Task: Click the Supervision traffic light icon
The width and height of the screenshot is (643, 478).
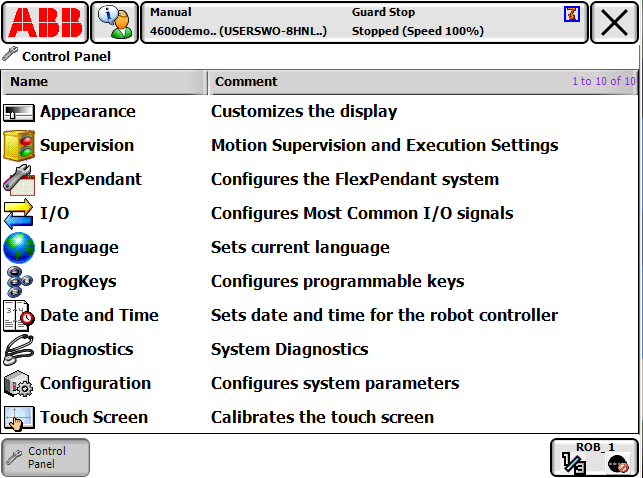Action: point(19,146)
